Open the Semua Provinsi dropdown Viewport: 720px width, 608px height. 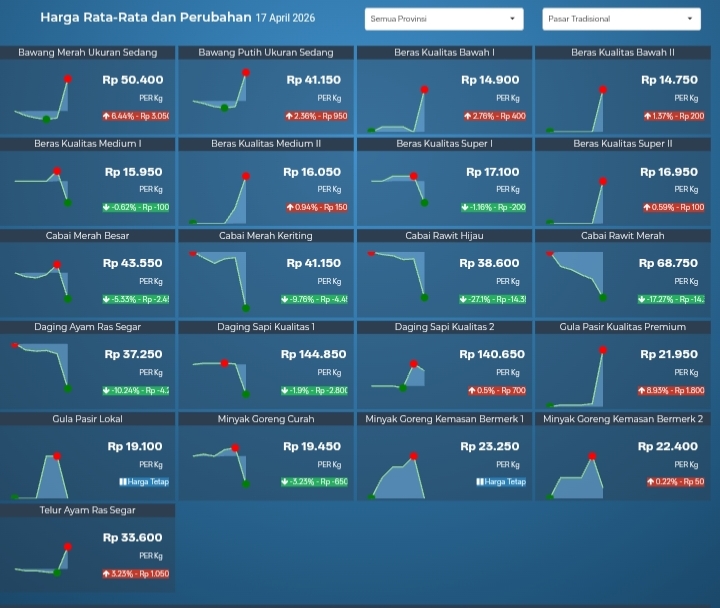(x=444, y=19)
